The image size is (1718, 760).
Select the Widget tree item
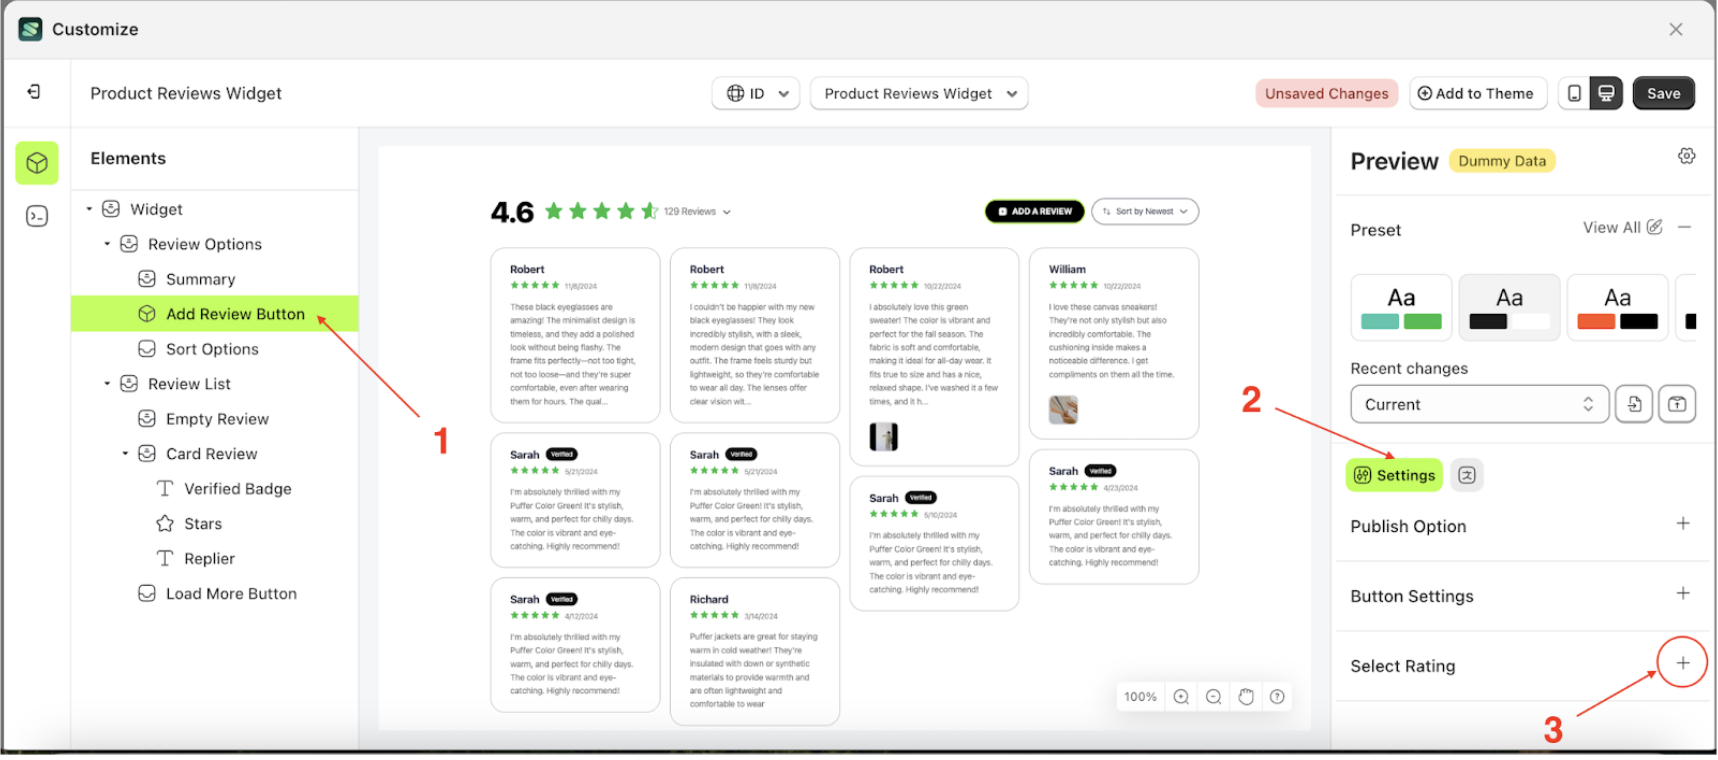coord(156,209)
